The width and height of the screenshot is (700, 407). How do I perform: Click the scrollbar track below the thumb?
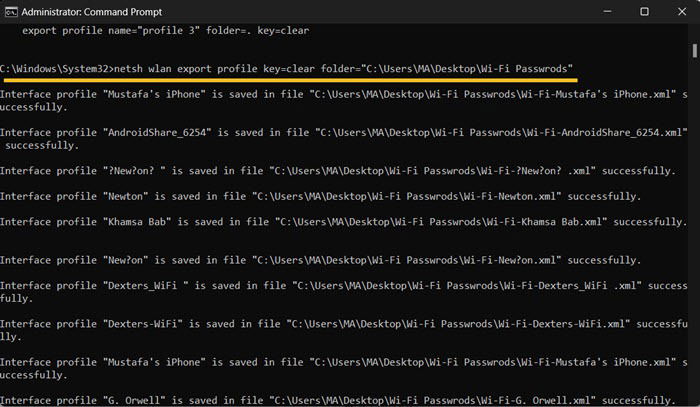(x=695, y=232)
